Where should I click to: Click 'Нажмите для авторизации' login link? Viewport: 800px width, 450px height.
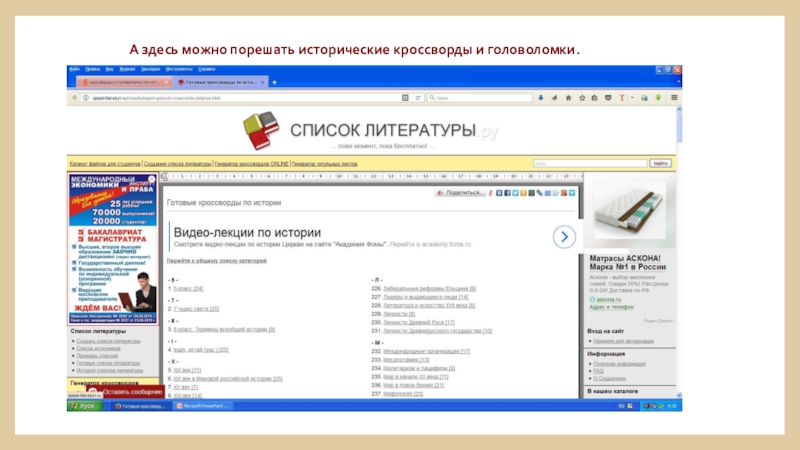(623, 341)
